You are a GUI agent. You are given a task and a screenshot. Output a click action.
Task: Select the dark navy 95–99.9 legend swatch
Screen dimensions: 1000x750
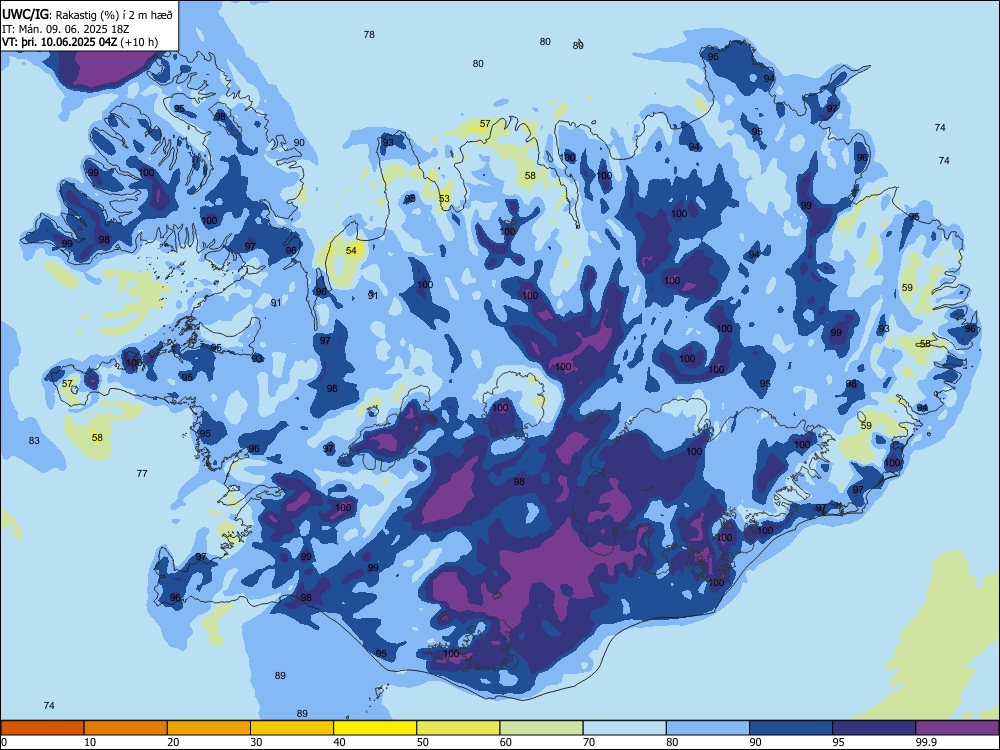(874, 728)
